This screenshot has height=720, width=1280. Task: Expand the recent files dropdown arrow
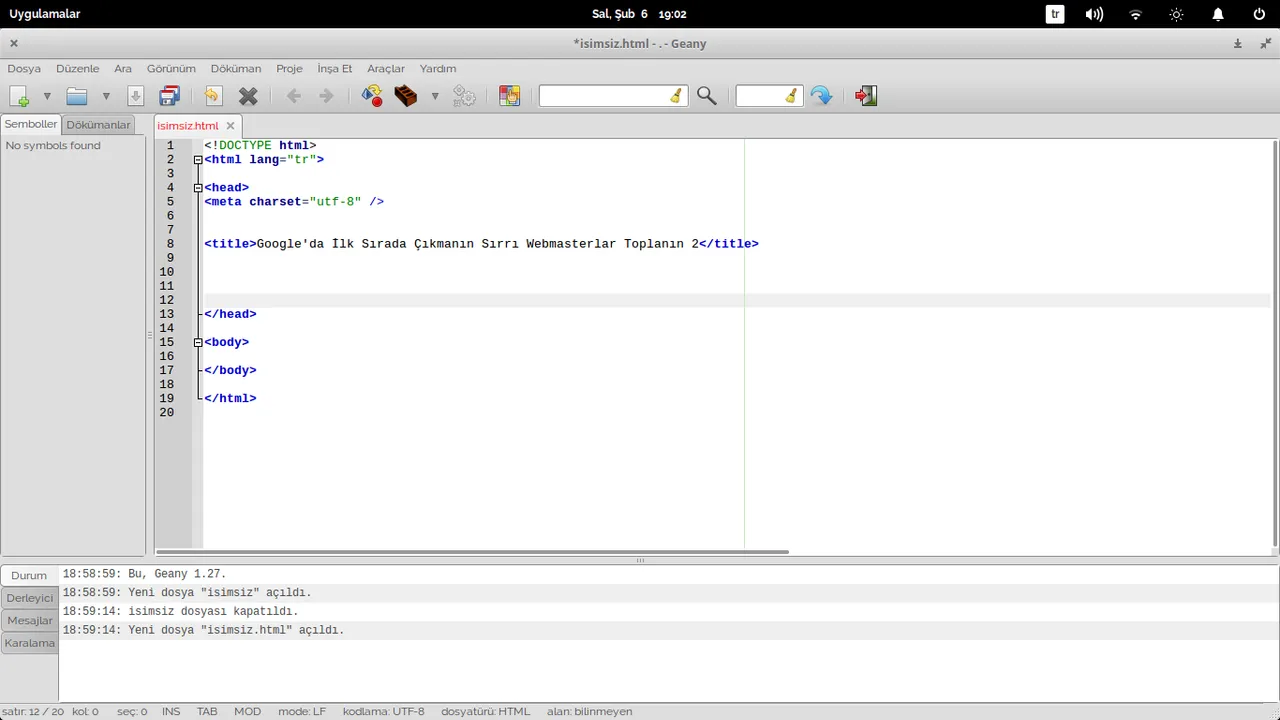[x=106, y=96]
